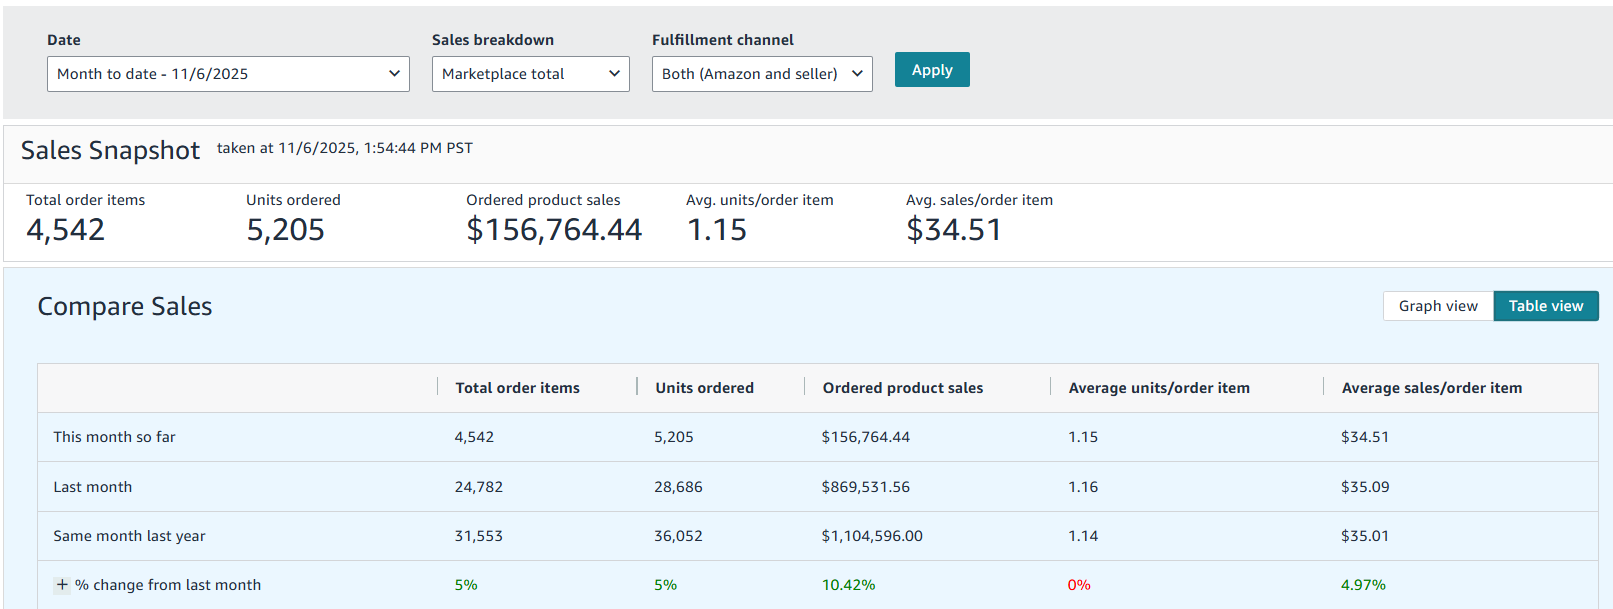Viewport: 1613px width, 609px height.
Task: Click the $156,764.44 snapshot sales figure
Action: pyautogui.click(x=554, y=230)
